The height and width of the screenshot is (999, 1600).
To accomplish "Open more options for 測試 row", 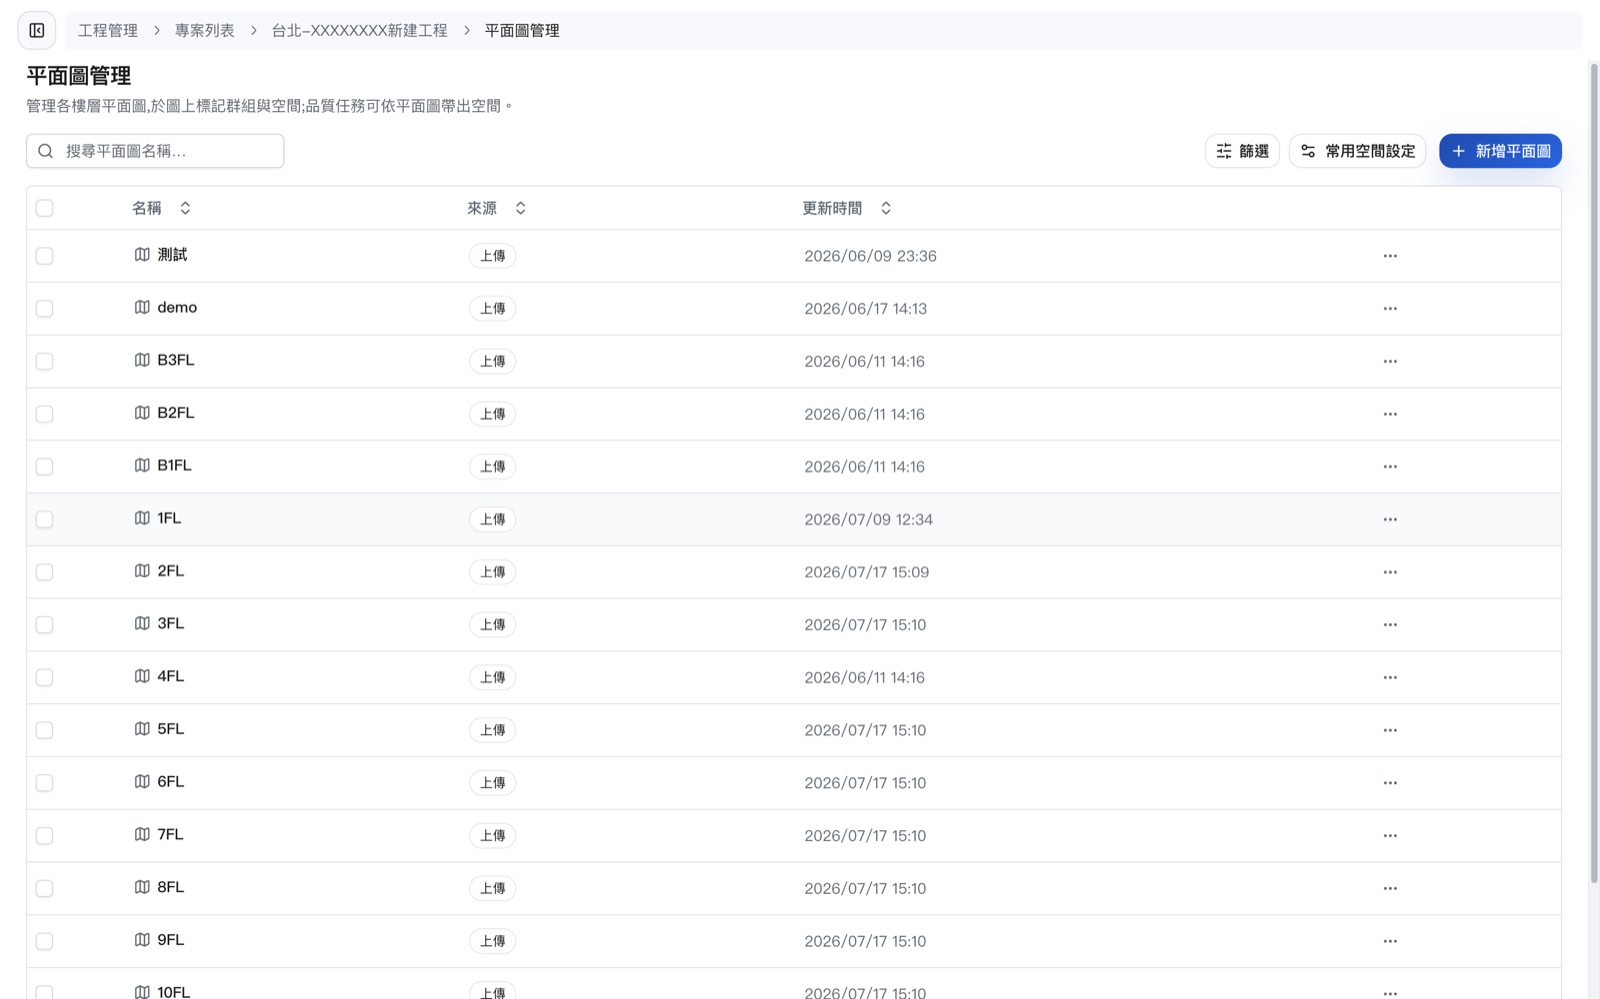I will point(1390,256).
